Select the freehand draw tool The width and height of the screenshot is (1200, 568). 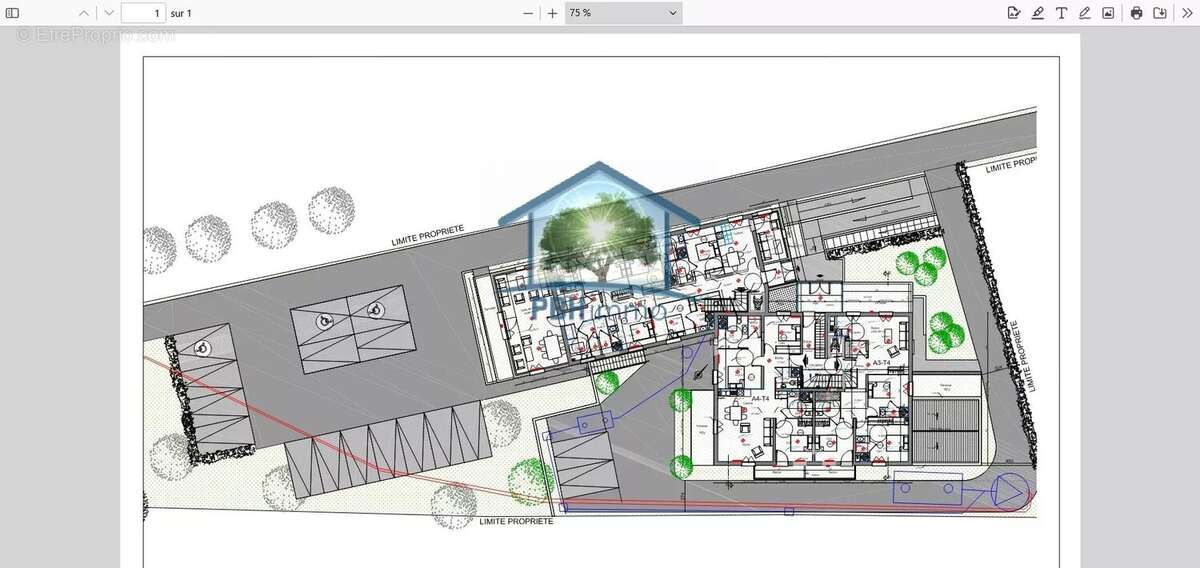pos(1084,13)
